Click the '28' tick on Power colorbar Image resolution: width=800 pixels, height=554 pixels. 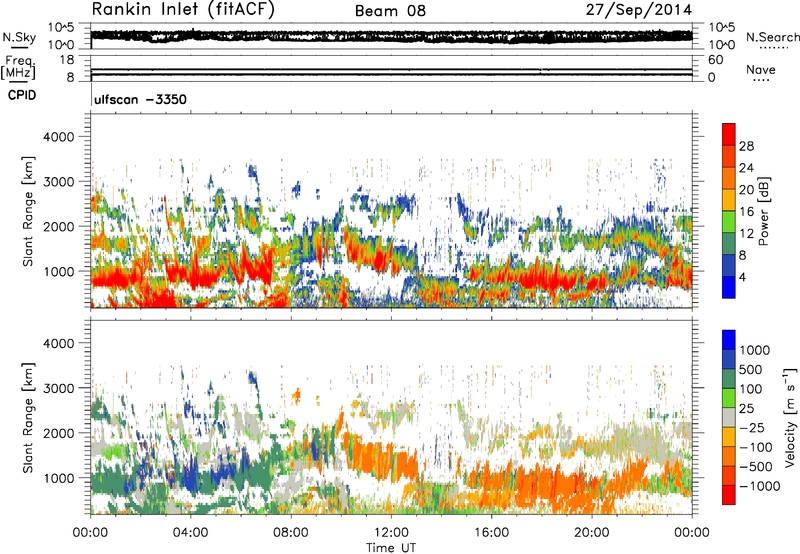point(746,146)
